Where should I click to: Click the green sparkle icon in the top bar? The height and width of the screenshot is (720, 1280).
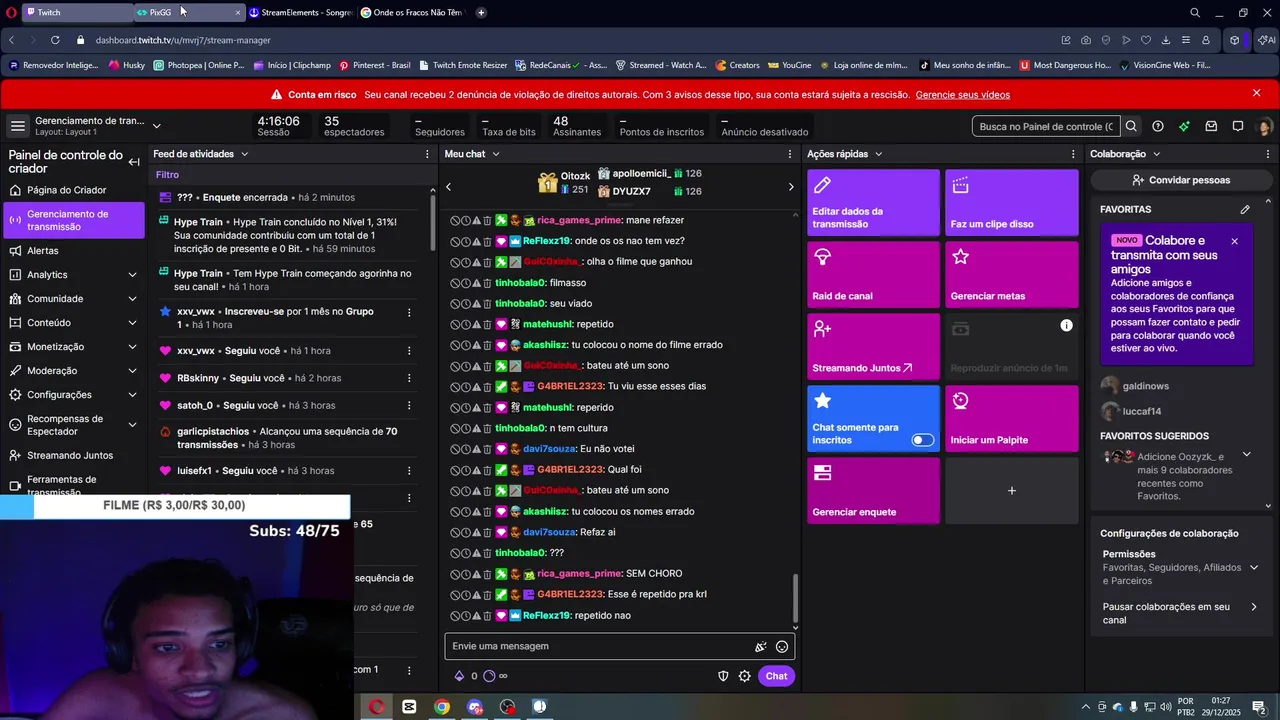click(x=1184, y=126)
